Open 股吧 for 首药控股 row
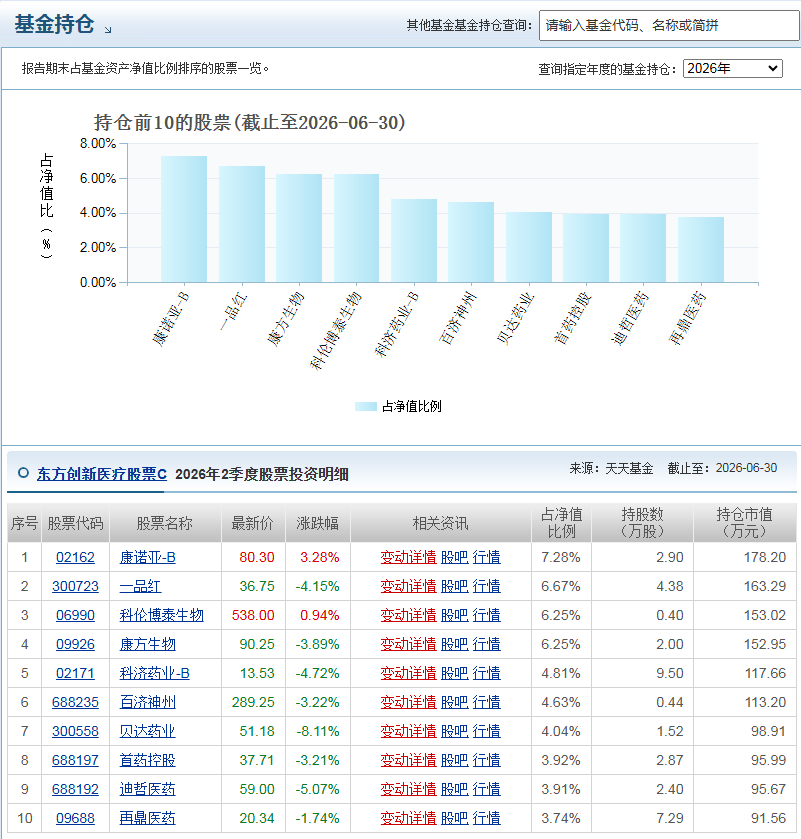This screenshot has width=801, height=839. 455,760
